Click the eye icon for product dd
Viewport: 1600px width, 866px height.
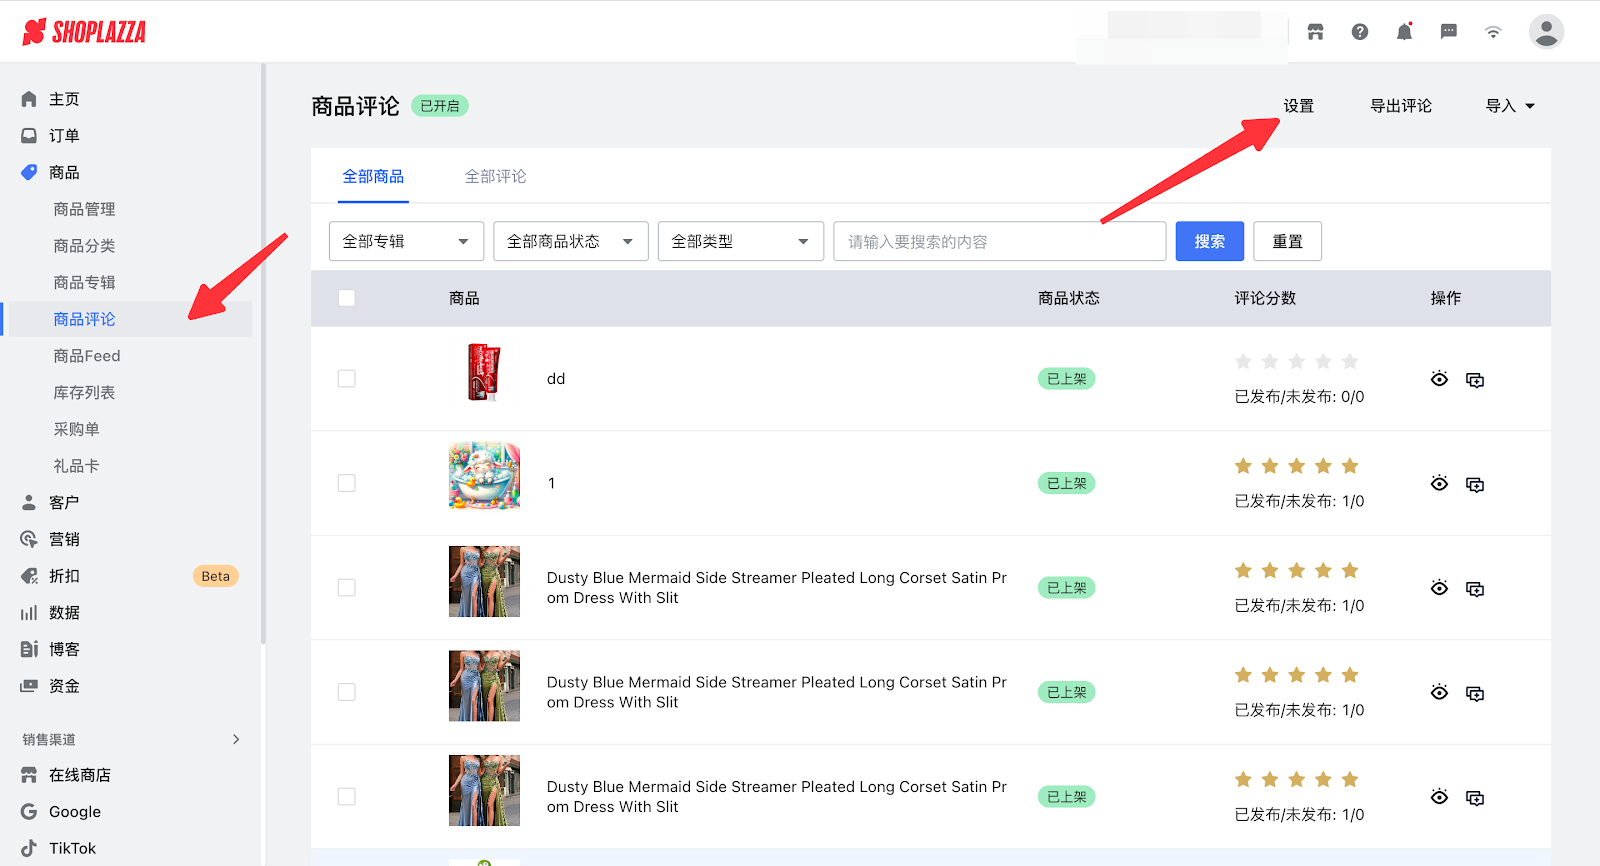[x=1439, y=379]
